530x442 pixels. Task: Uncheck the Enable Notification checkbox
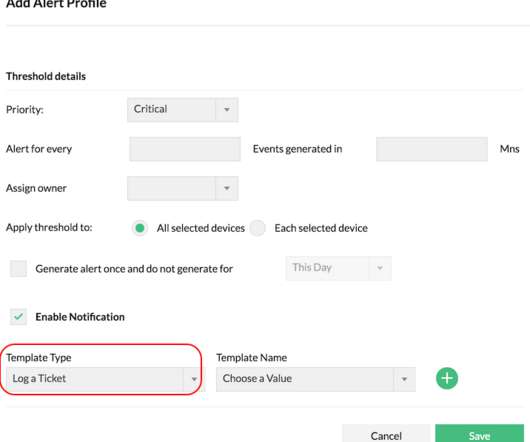click(x=18, y=317)
